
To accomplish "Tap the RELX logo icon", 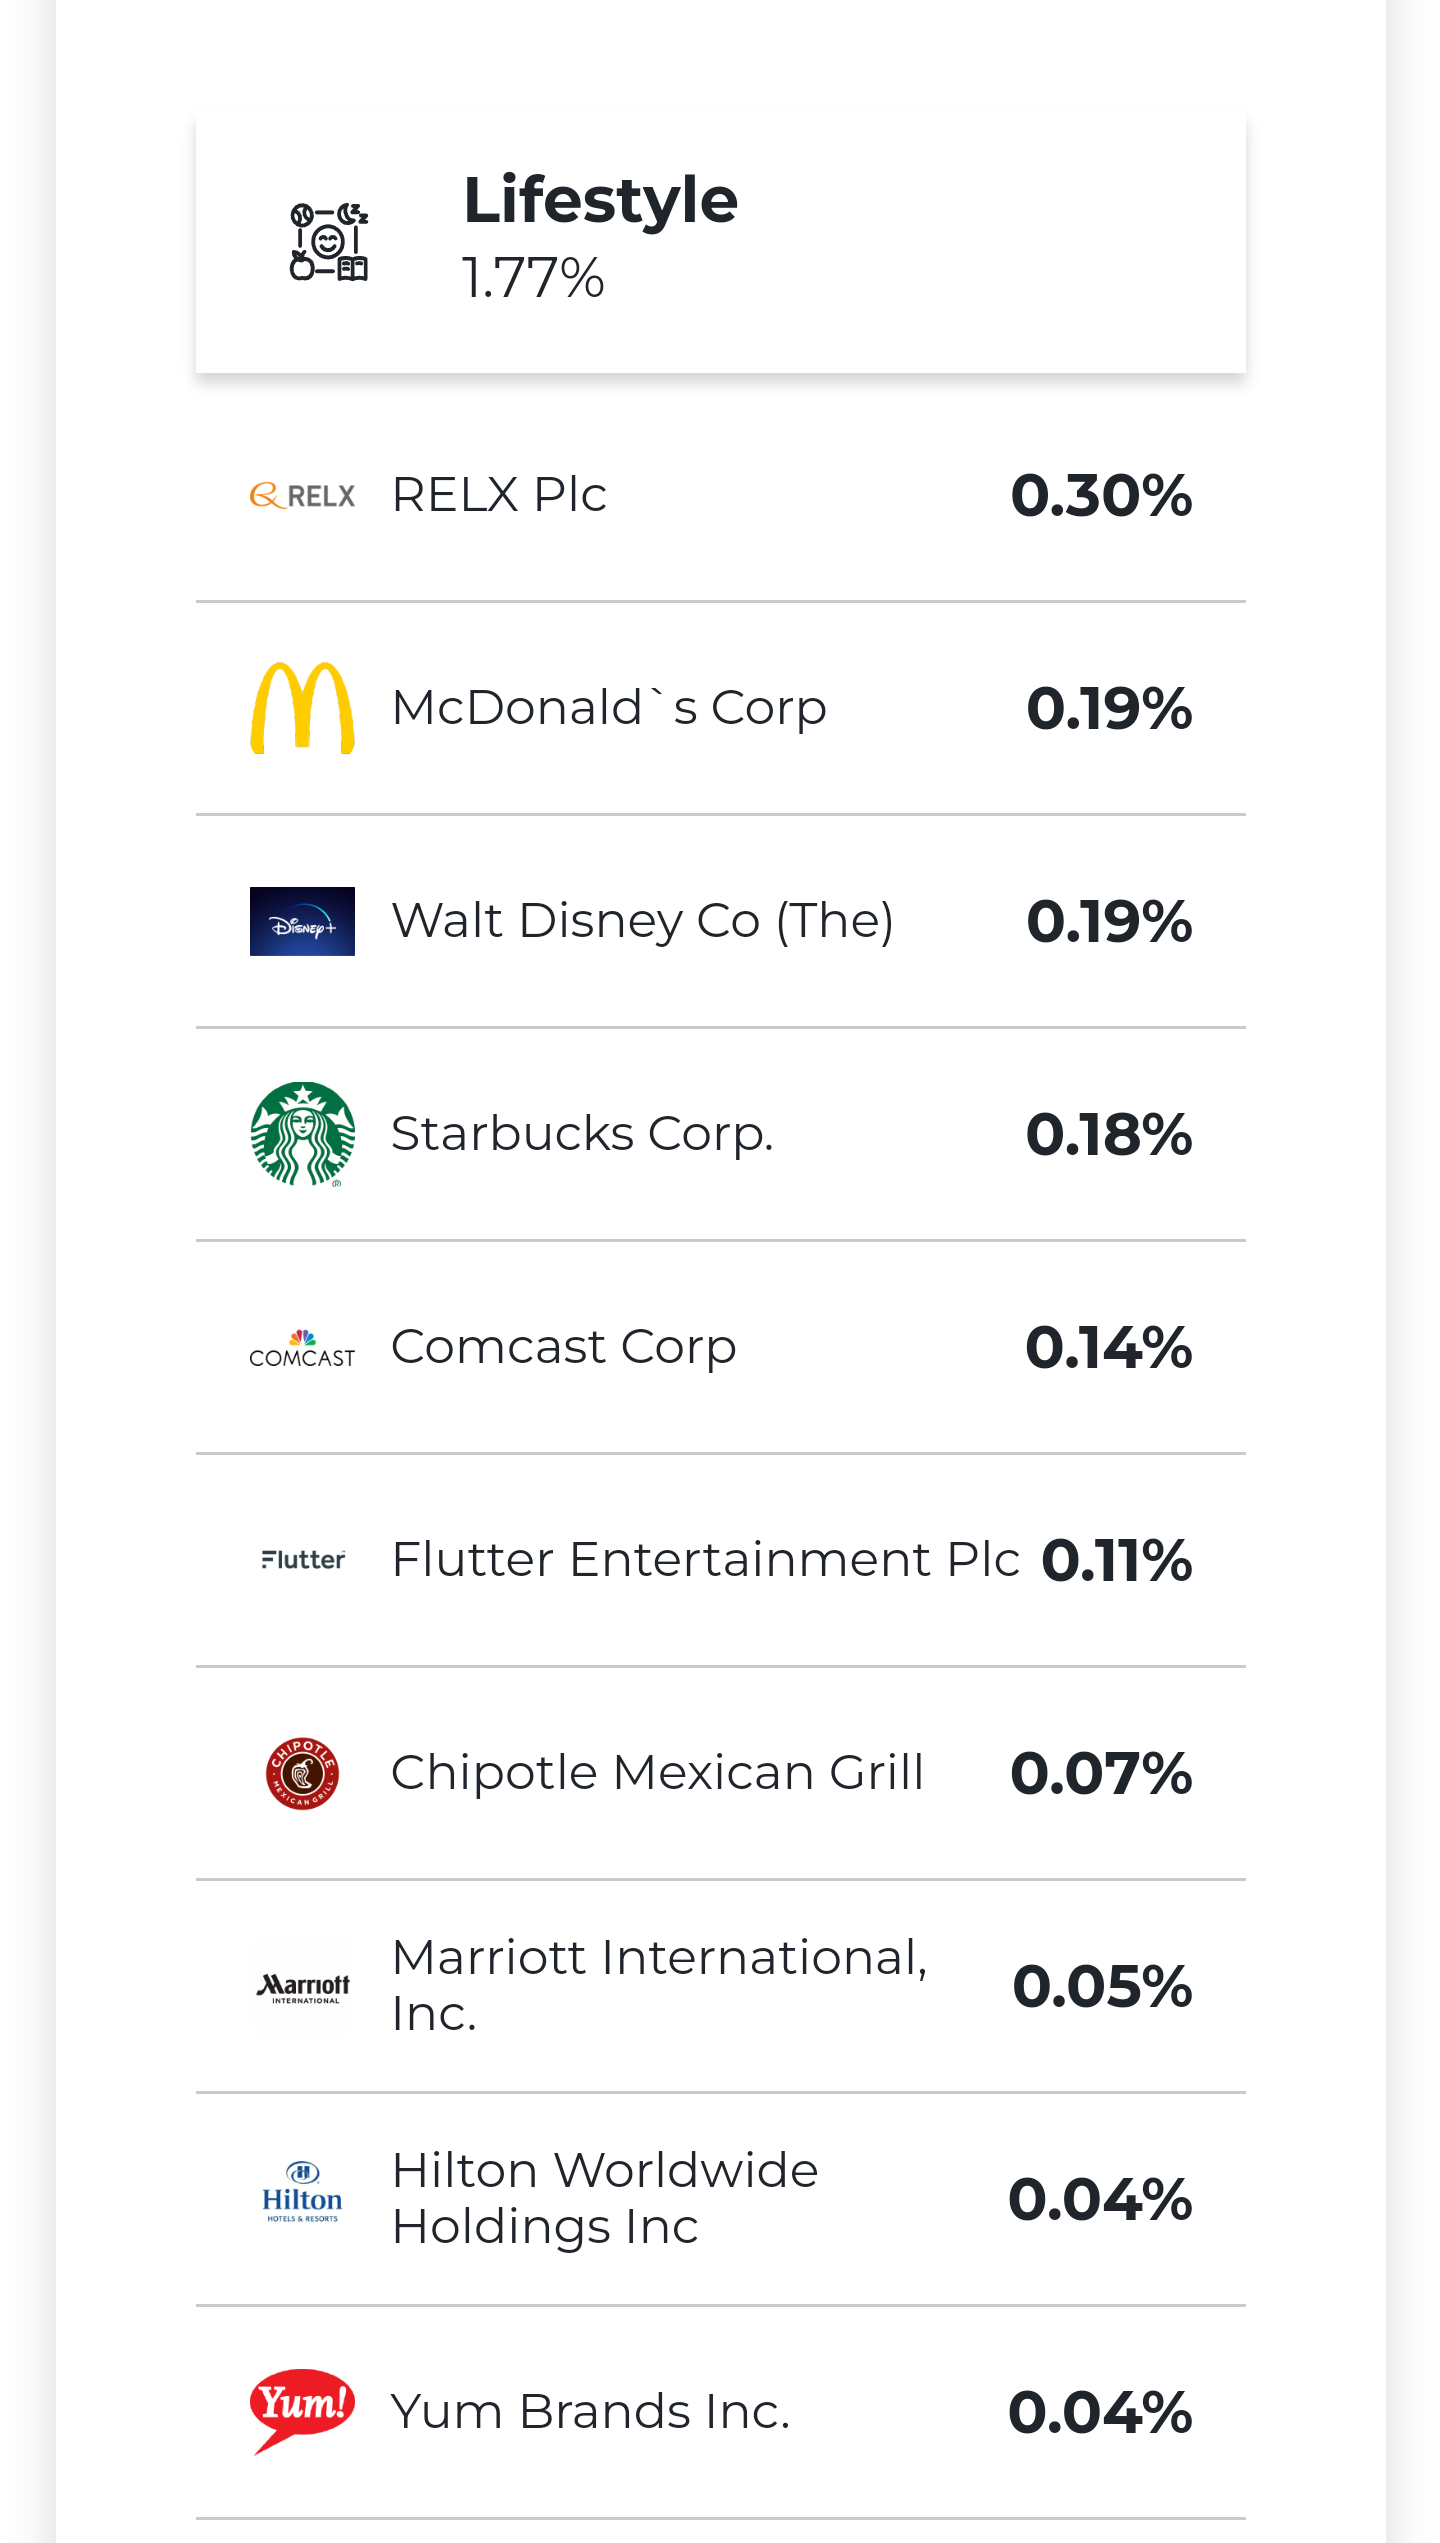I will (302, 495).
